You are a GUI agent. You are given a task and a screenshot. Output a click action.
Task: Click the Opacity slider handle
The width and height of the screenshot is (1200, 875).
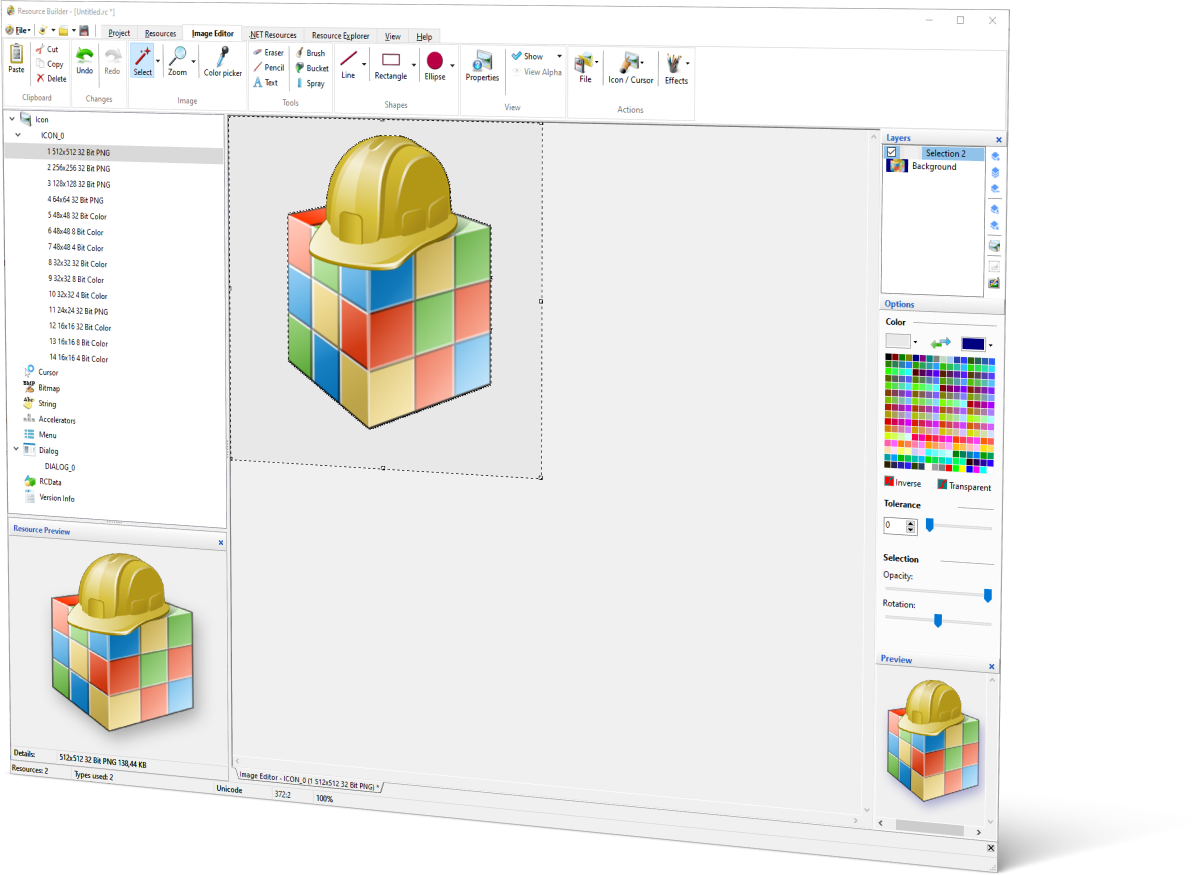click(x=988, y=595)
